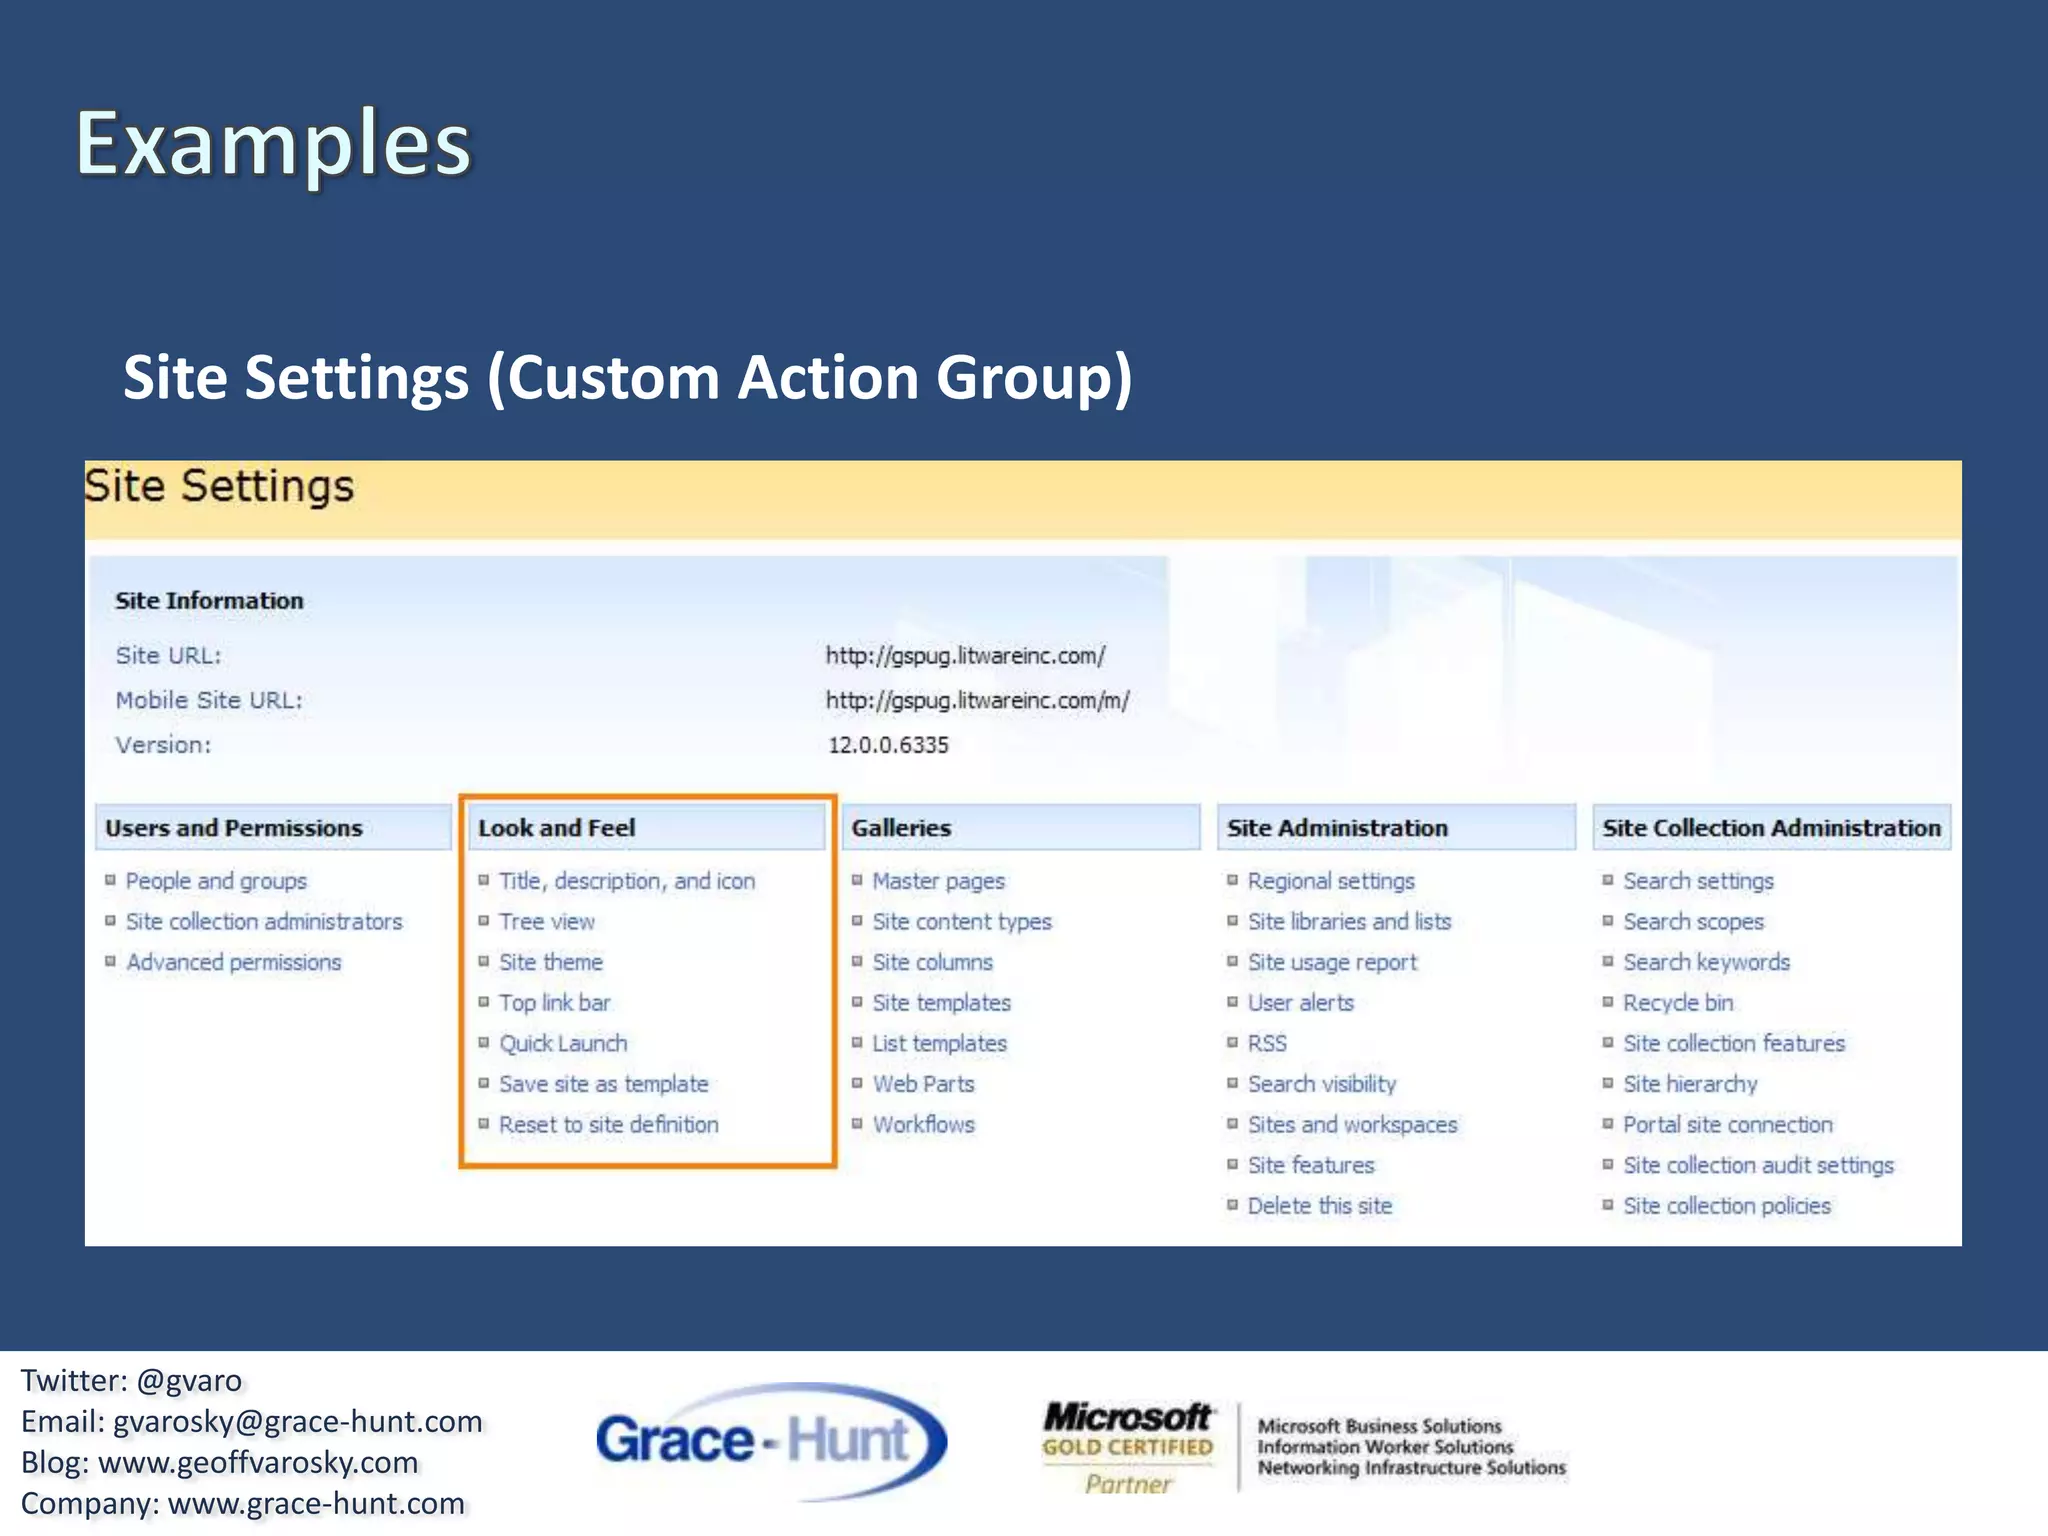Open User alerts
The height and width of the screenshot is (1536, 2048).
1300,1002
